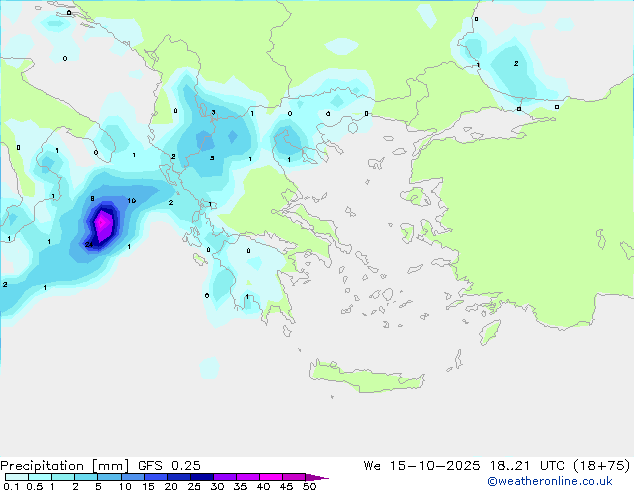Click the '18..21 UTC' time text
634x490 pixels.
pyautogui.click(x=528, y=466)
